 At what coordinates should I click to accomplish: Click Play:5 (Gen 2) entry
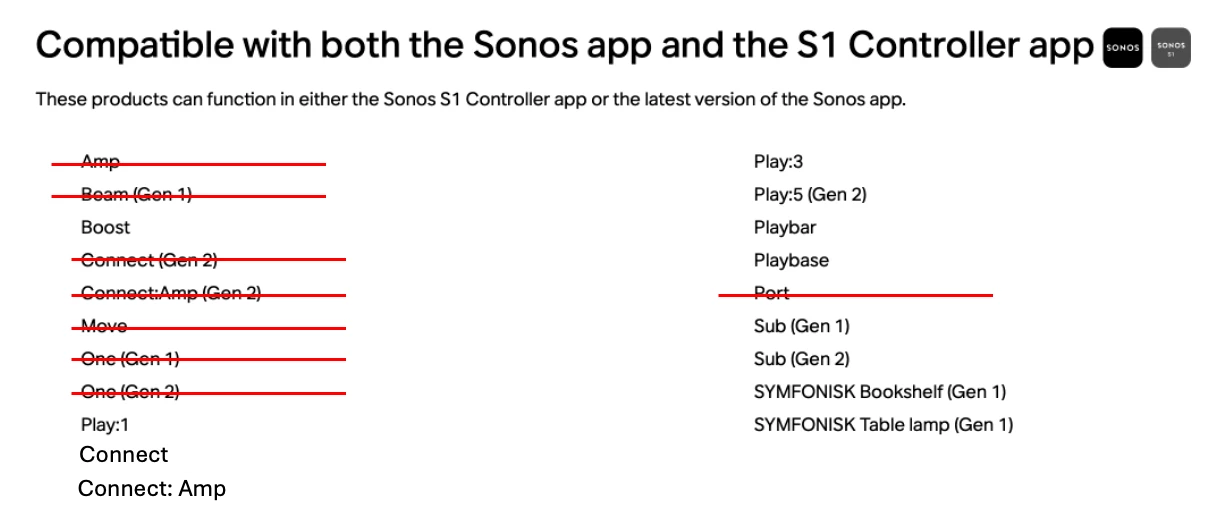810,194
